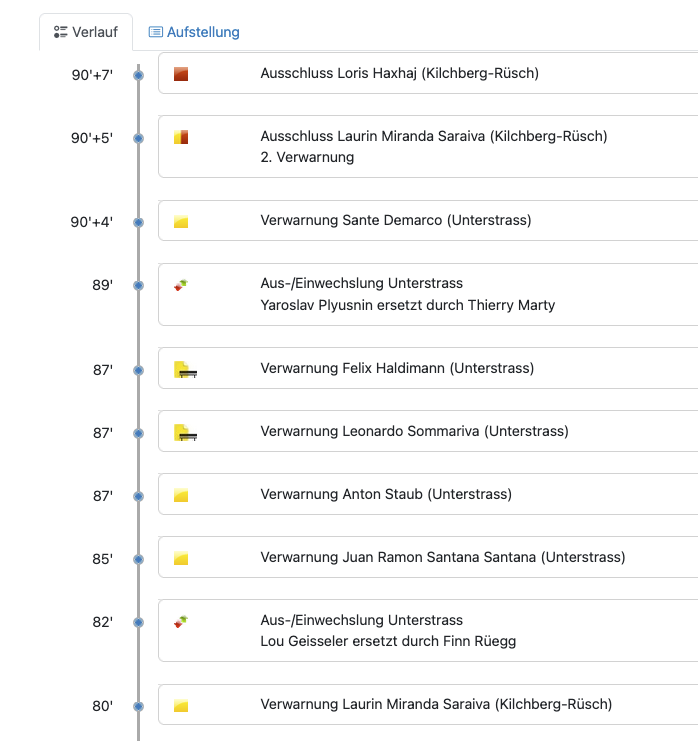Click the yellow card icon for Sante Demarco
Viewport: 698px width, 741px height.
point(181,222)
